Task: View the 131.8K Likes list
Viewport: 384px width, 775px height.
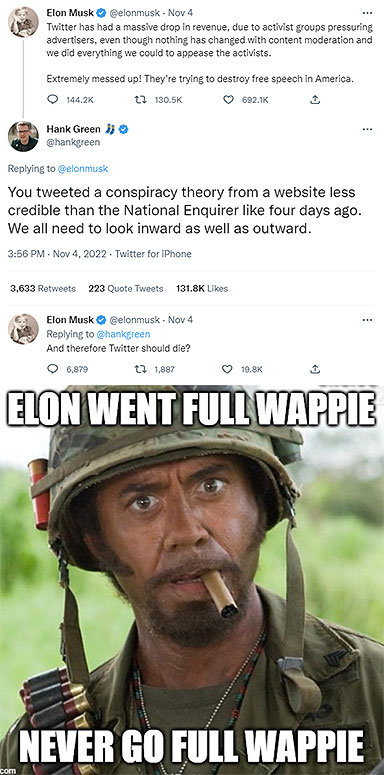Action: coord(202,289)
